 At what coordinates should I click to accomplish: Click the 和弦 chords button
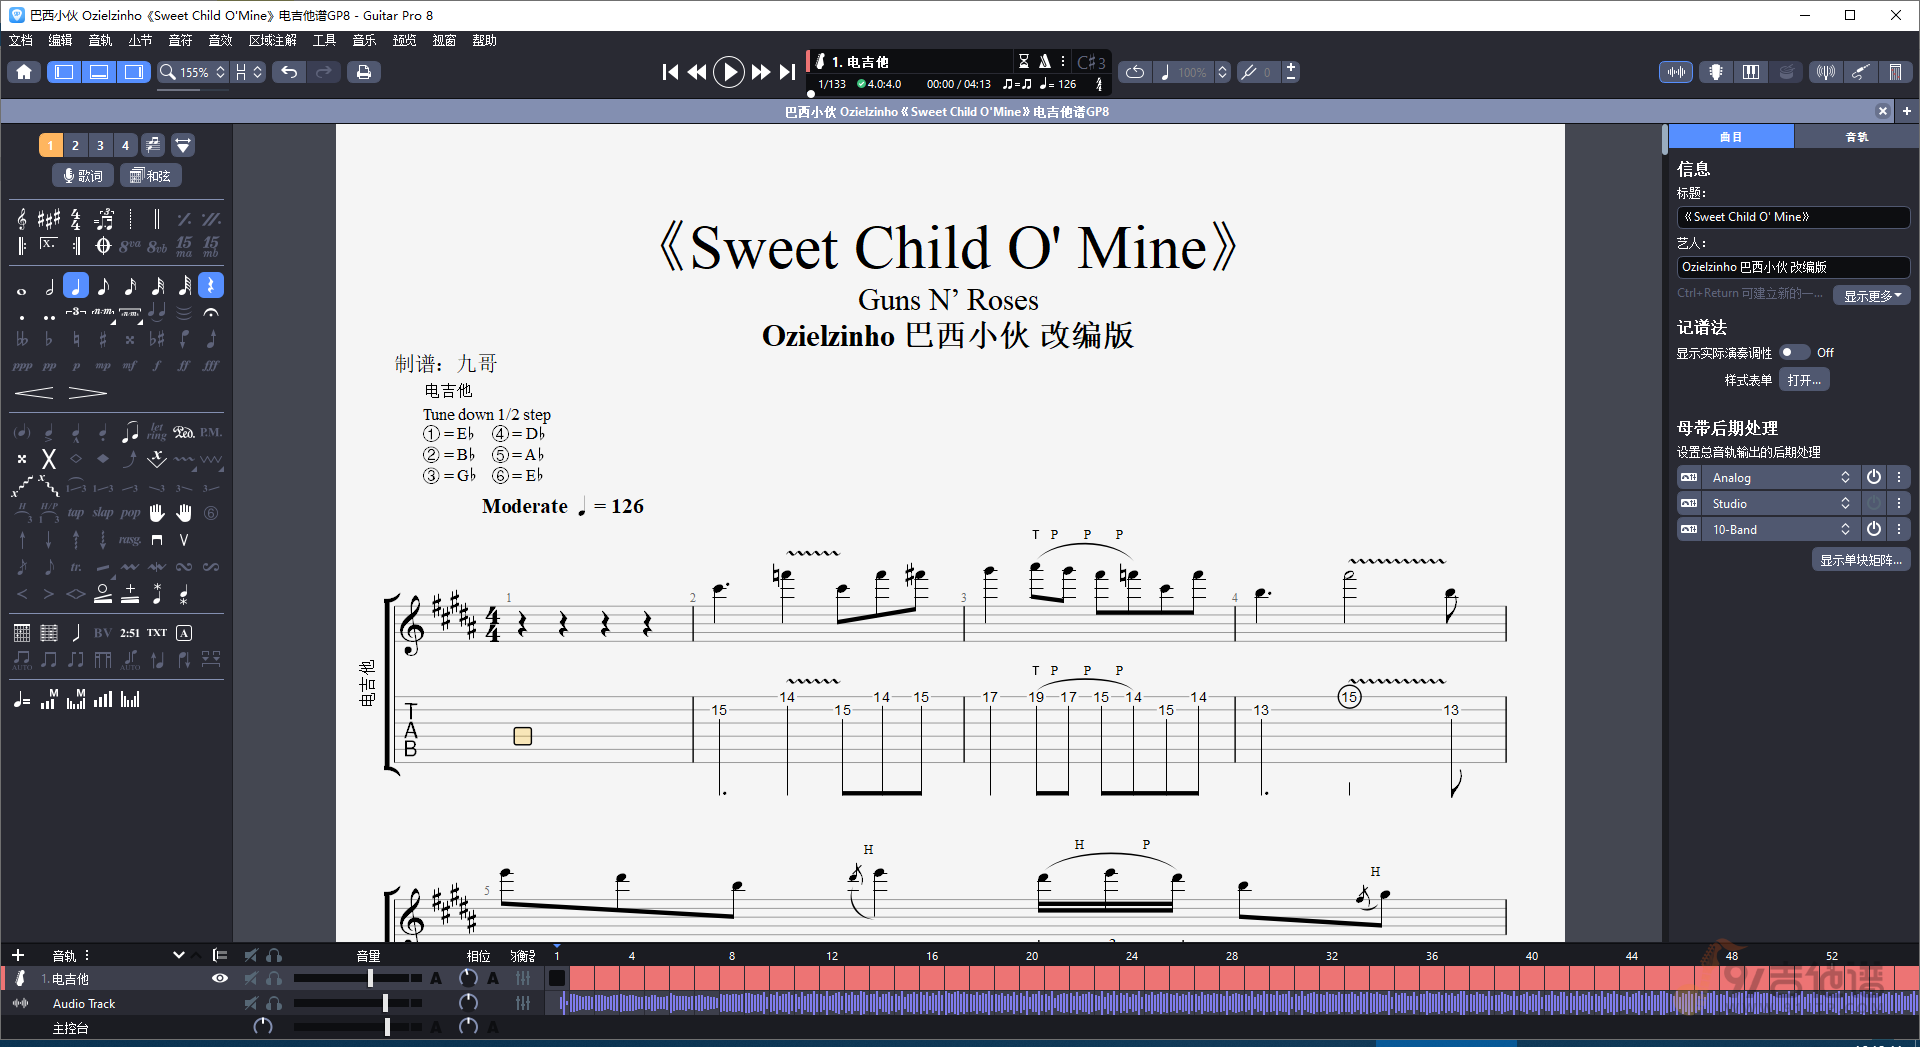(x=151, y=175)
